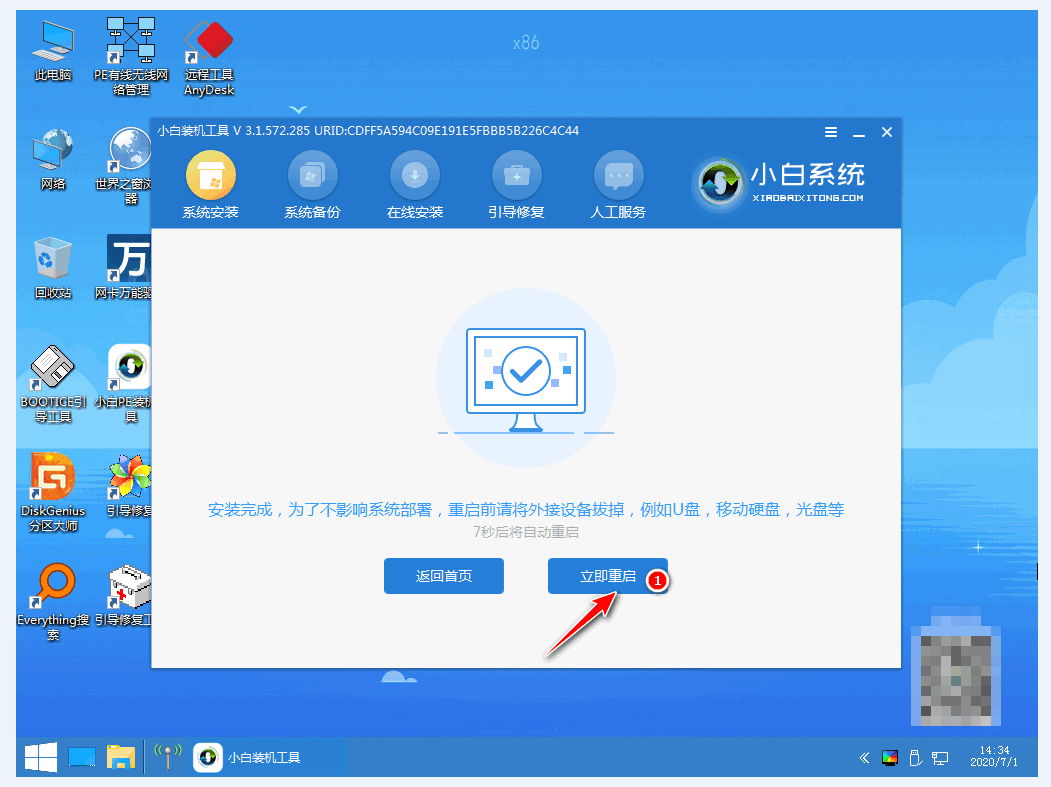1051x787 pixels.
Task: Open the hamburger menu in title bar
Action: 831,133
